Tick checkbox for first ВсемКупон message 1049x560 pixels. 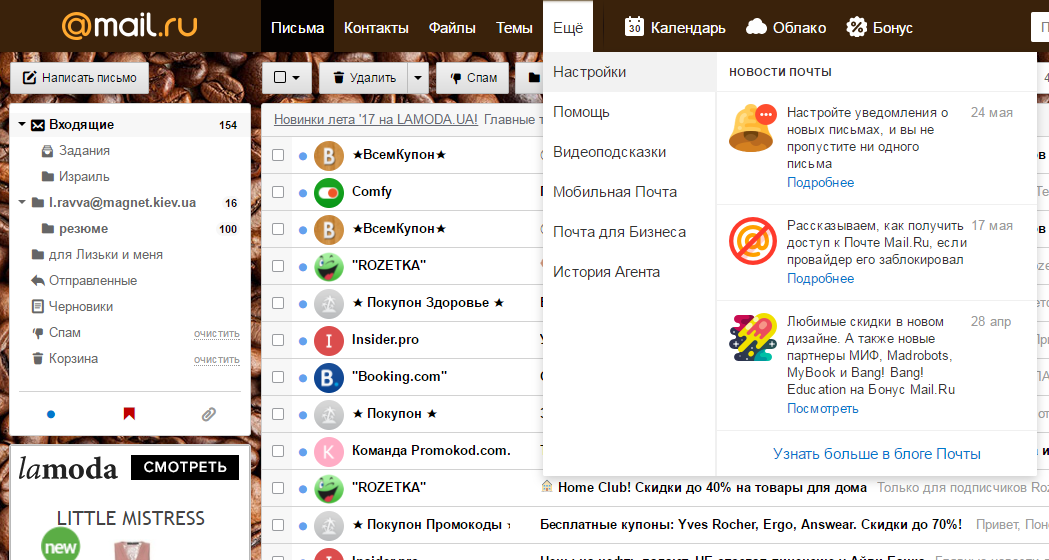[x=278, y=155]
